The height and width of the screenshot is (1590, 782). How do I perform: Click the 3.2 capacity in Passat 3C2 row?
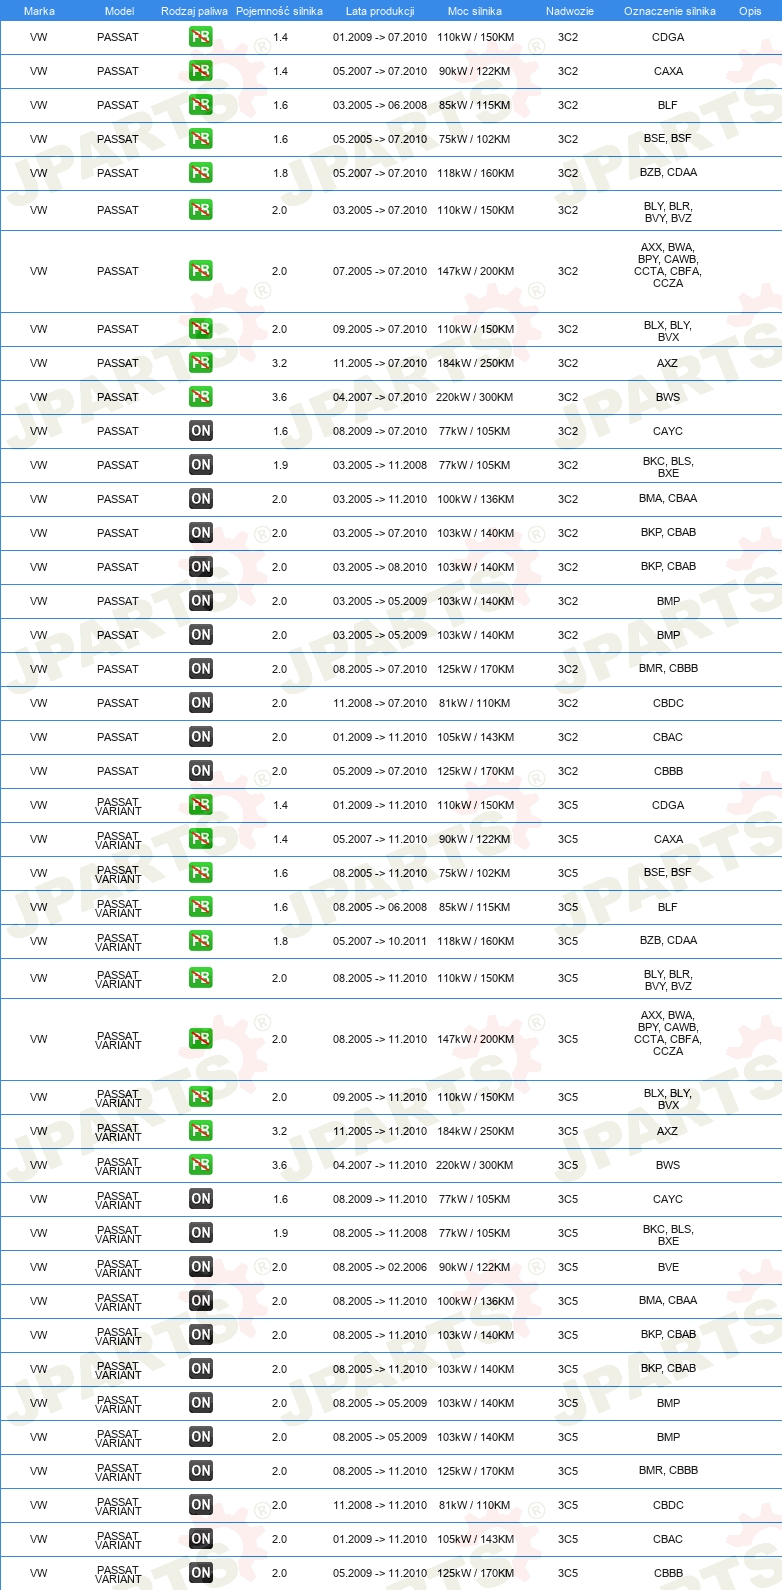(280, 363)
